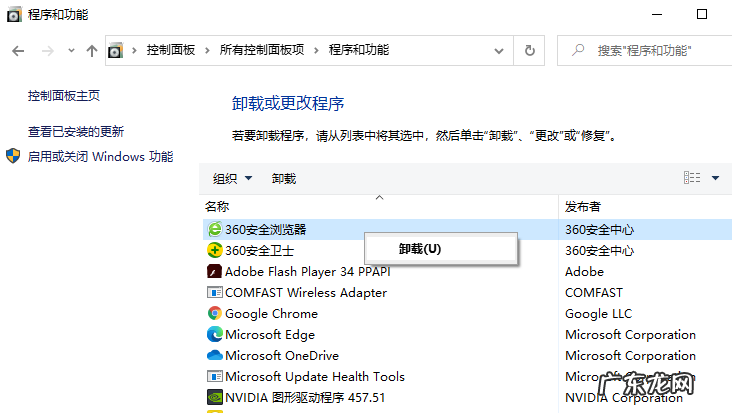
Task: Click Microsoft Corporation publisher for Edge
Action: coord(630,335)
